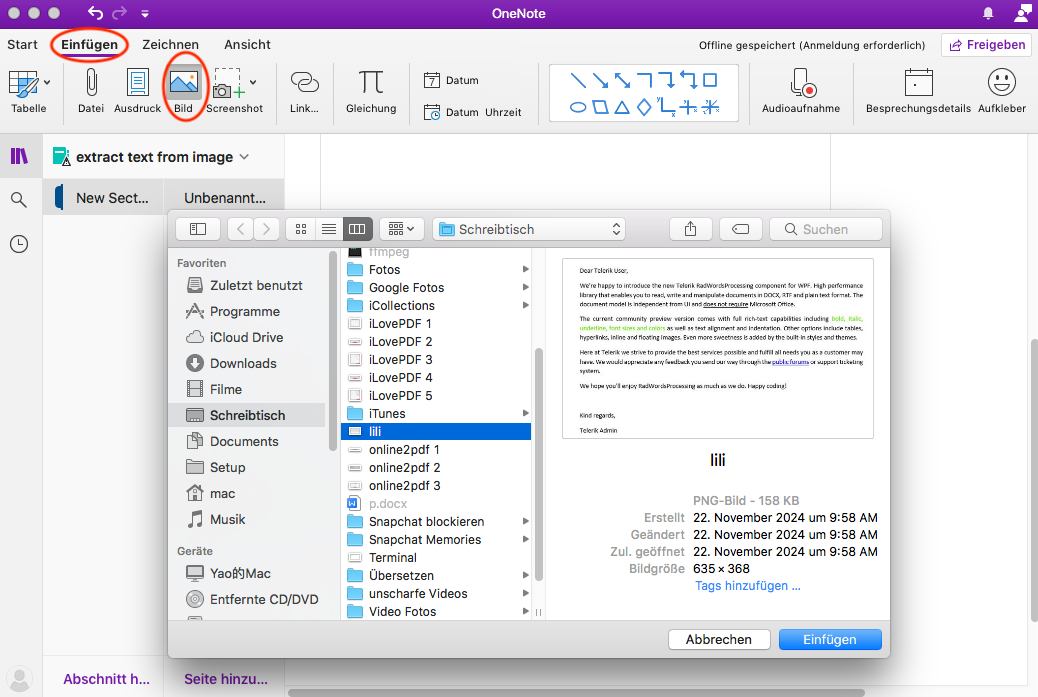This screenshot has width=1038, height=697.
Task: Expand the Tabelle dropdown arrow
Action: click(x=47, y=83)
